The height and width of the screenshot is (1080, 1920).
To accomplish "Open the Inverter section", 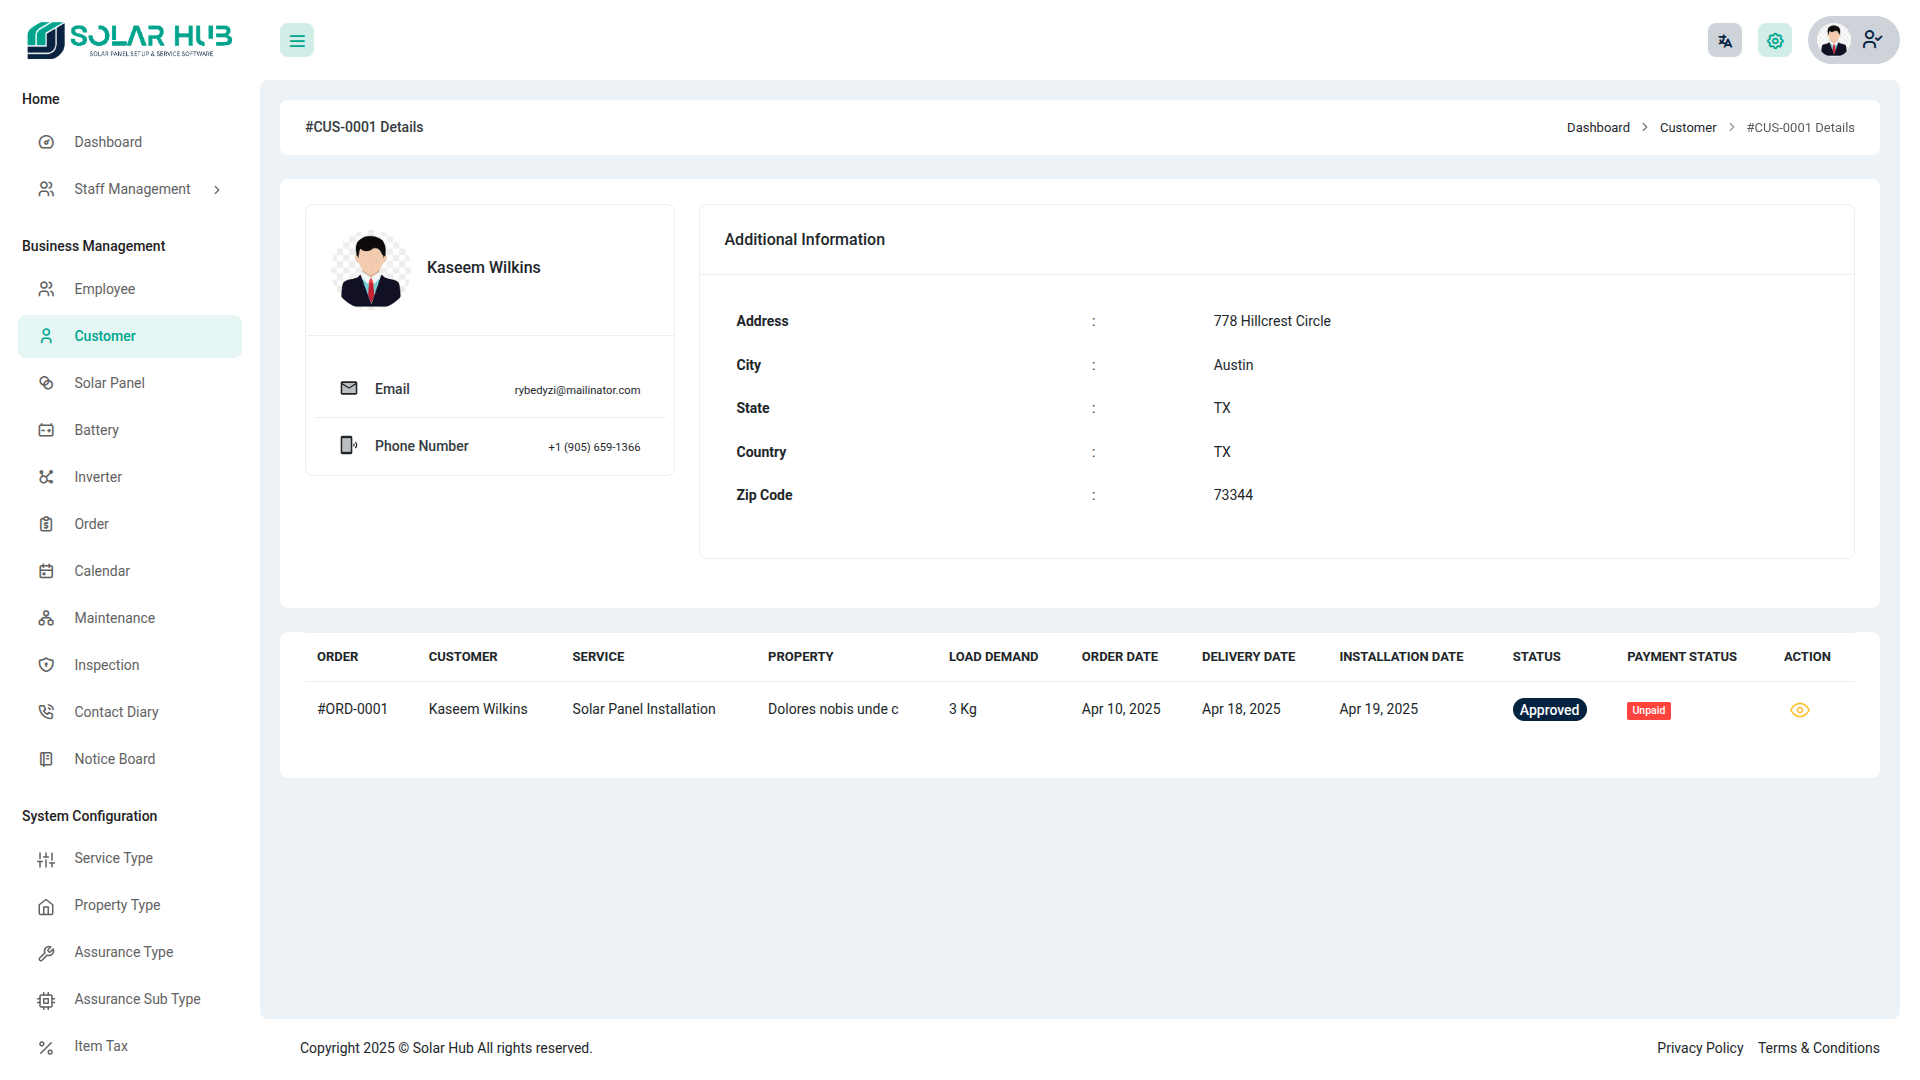I will (98, 477).
